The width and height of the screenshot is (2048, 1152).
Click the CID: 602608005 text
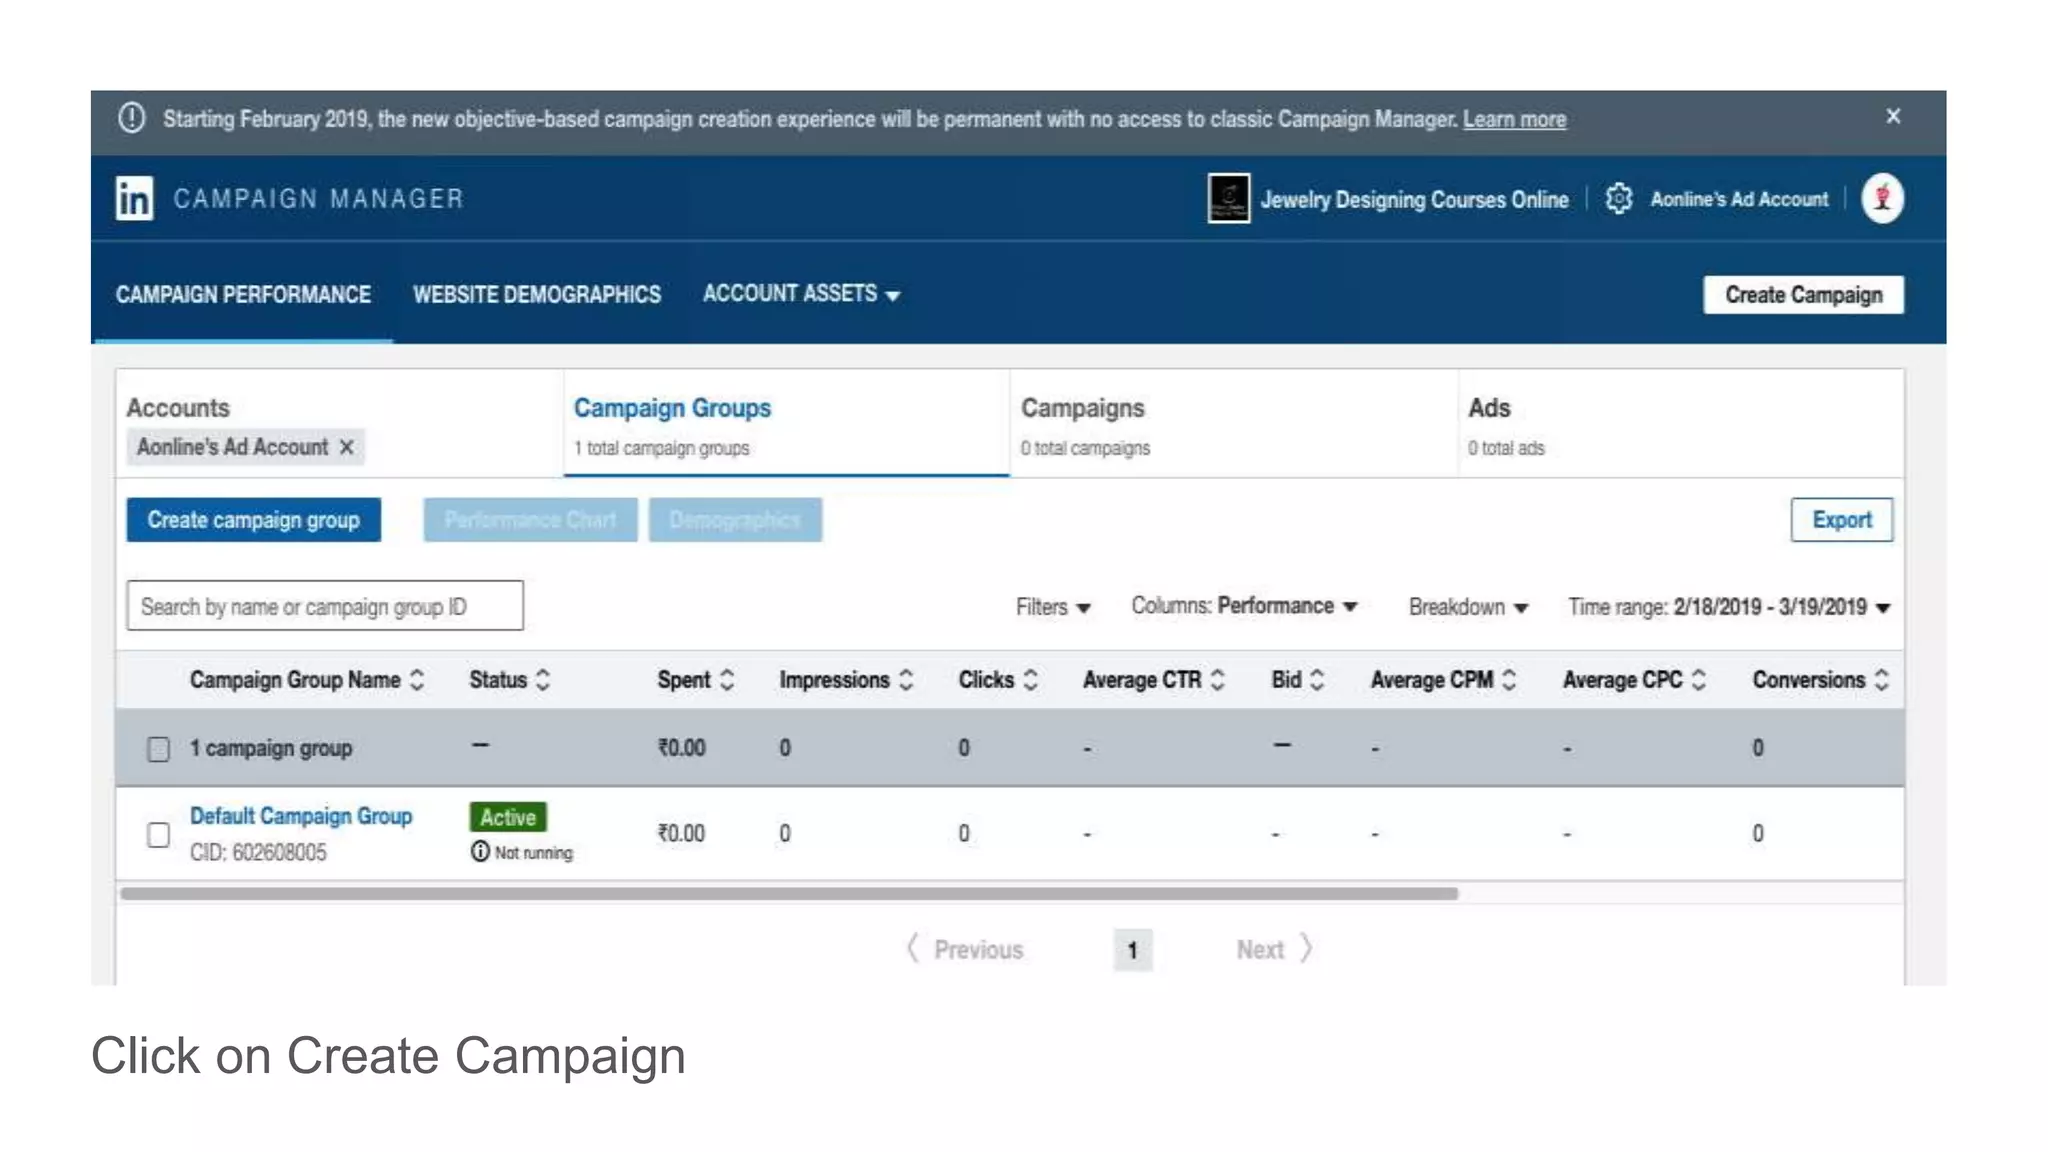[258, 852]
